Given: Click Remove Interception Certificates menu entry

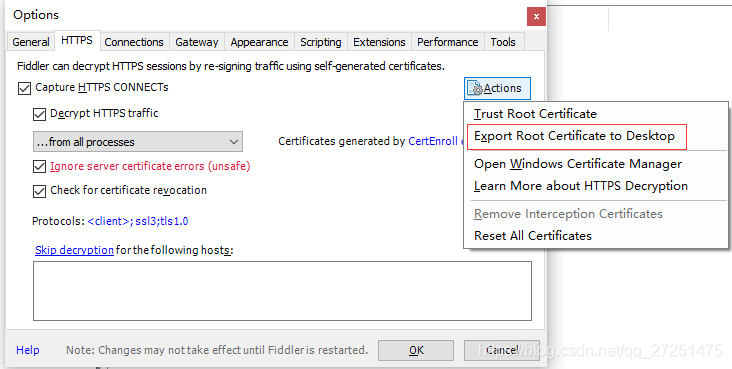Looking at the screenshot, I should click(x=596, y=214).
